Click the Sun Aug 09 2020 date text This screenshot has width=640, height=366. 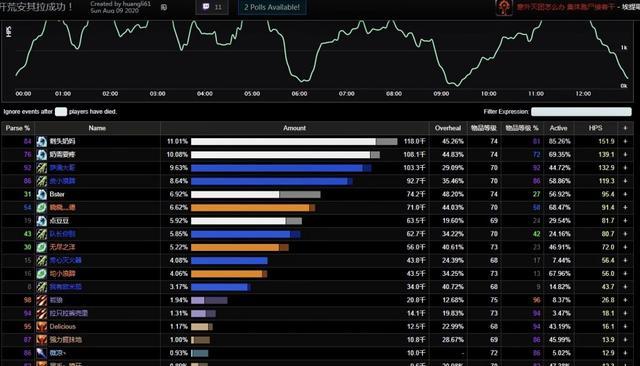[115, 11]
